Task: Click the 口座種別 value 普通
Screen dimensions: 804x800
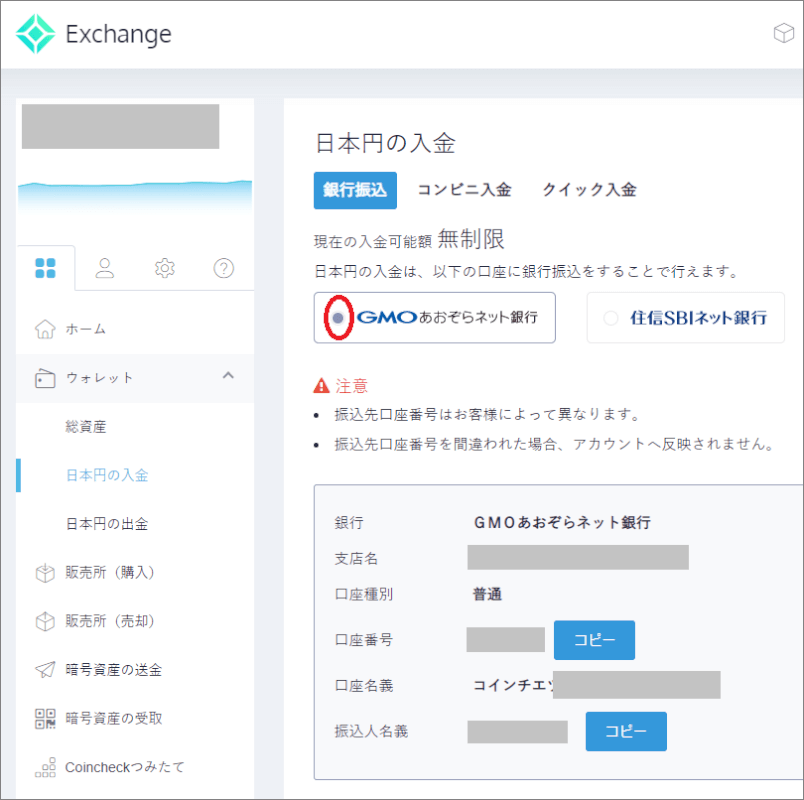Action: 487,594
